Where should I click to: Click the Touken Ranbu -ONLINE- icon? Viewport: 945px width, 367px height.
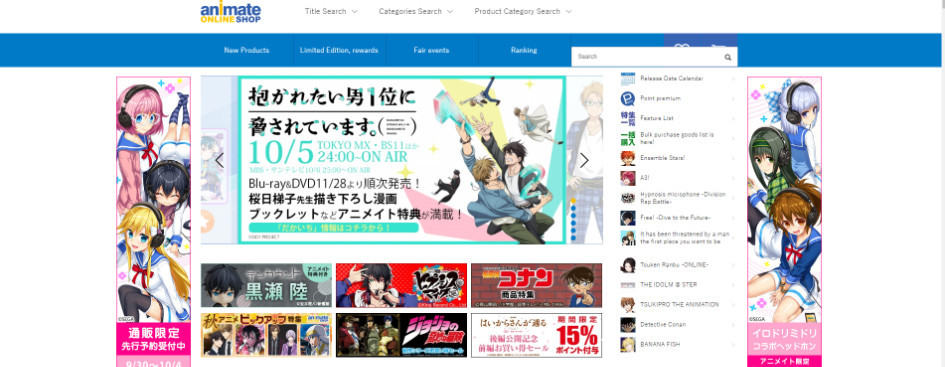coord(628,265)
